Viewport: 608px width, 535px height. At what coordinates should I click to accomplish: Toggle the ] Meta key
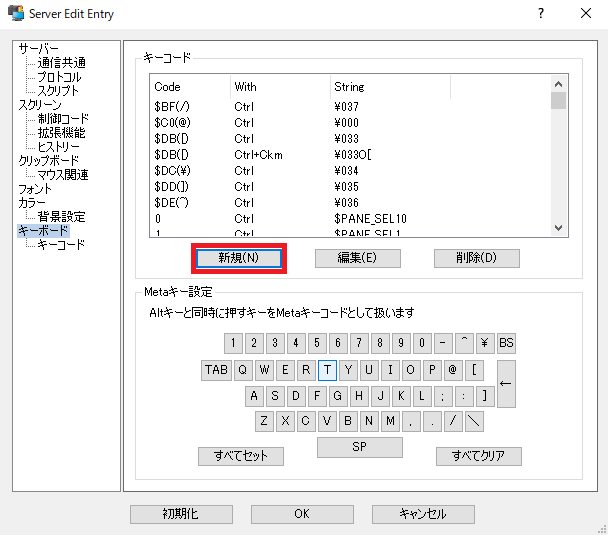[485, 396]
